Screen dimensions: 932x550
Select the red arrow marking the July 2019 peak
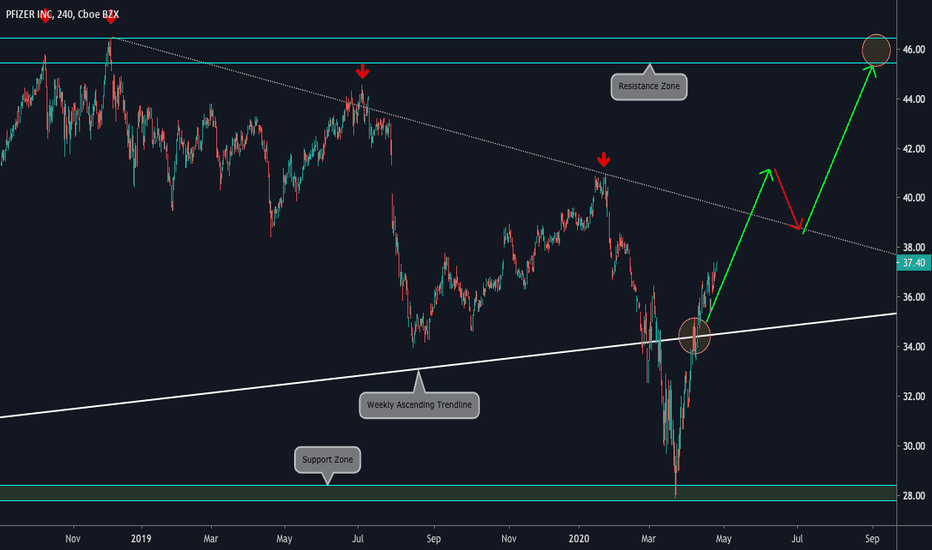click(363, 72)
